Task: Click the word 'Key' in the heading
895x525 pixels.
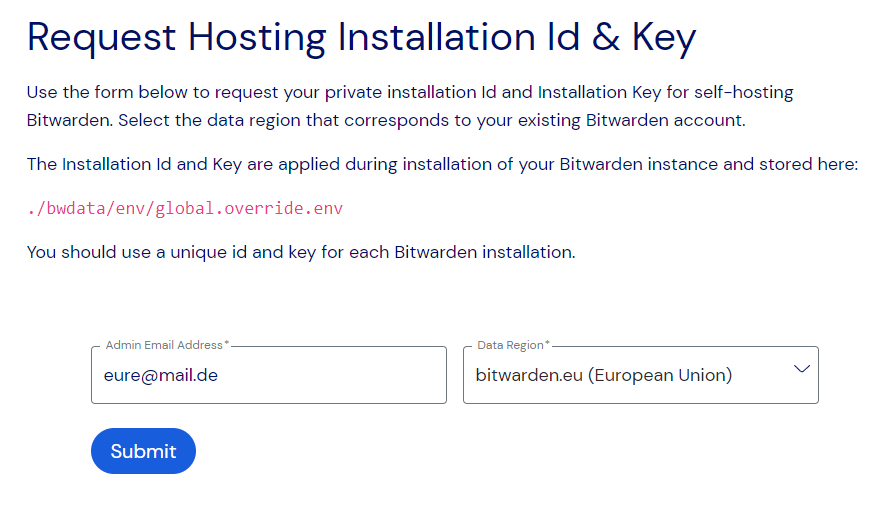Action: 664,38
